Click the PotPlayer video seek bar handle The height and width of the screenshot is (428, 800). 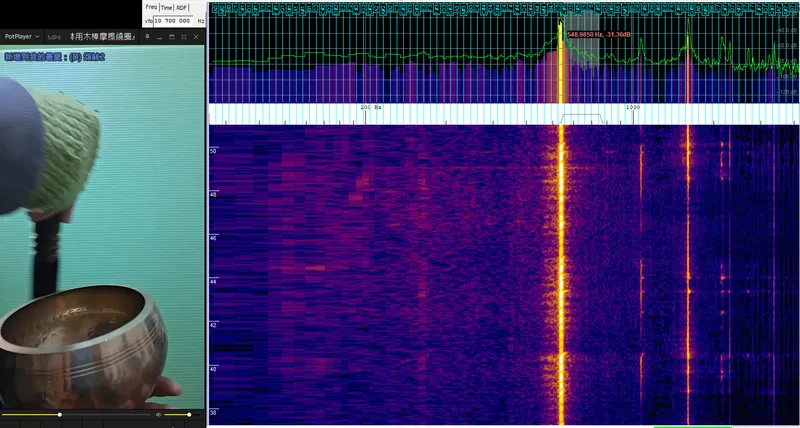click(x=60, y=415)
